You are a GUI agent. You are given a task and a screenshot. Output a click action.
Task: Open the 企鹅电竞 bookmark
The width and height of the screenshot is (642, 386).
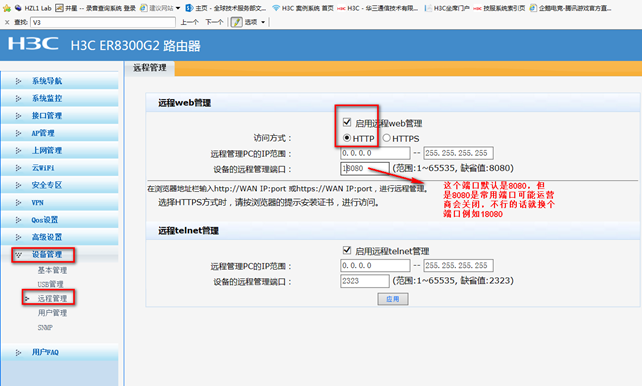tap(570, 8)
